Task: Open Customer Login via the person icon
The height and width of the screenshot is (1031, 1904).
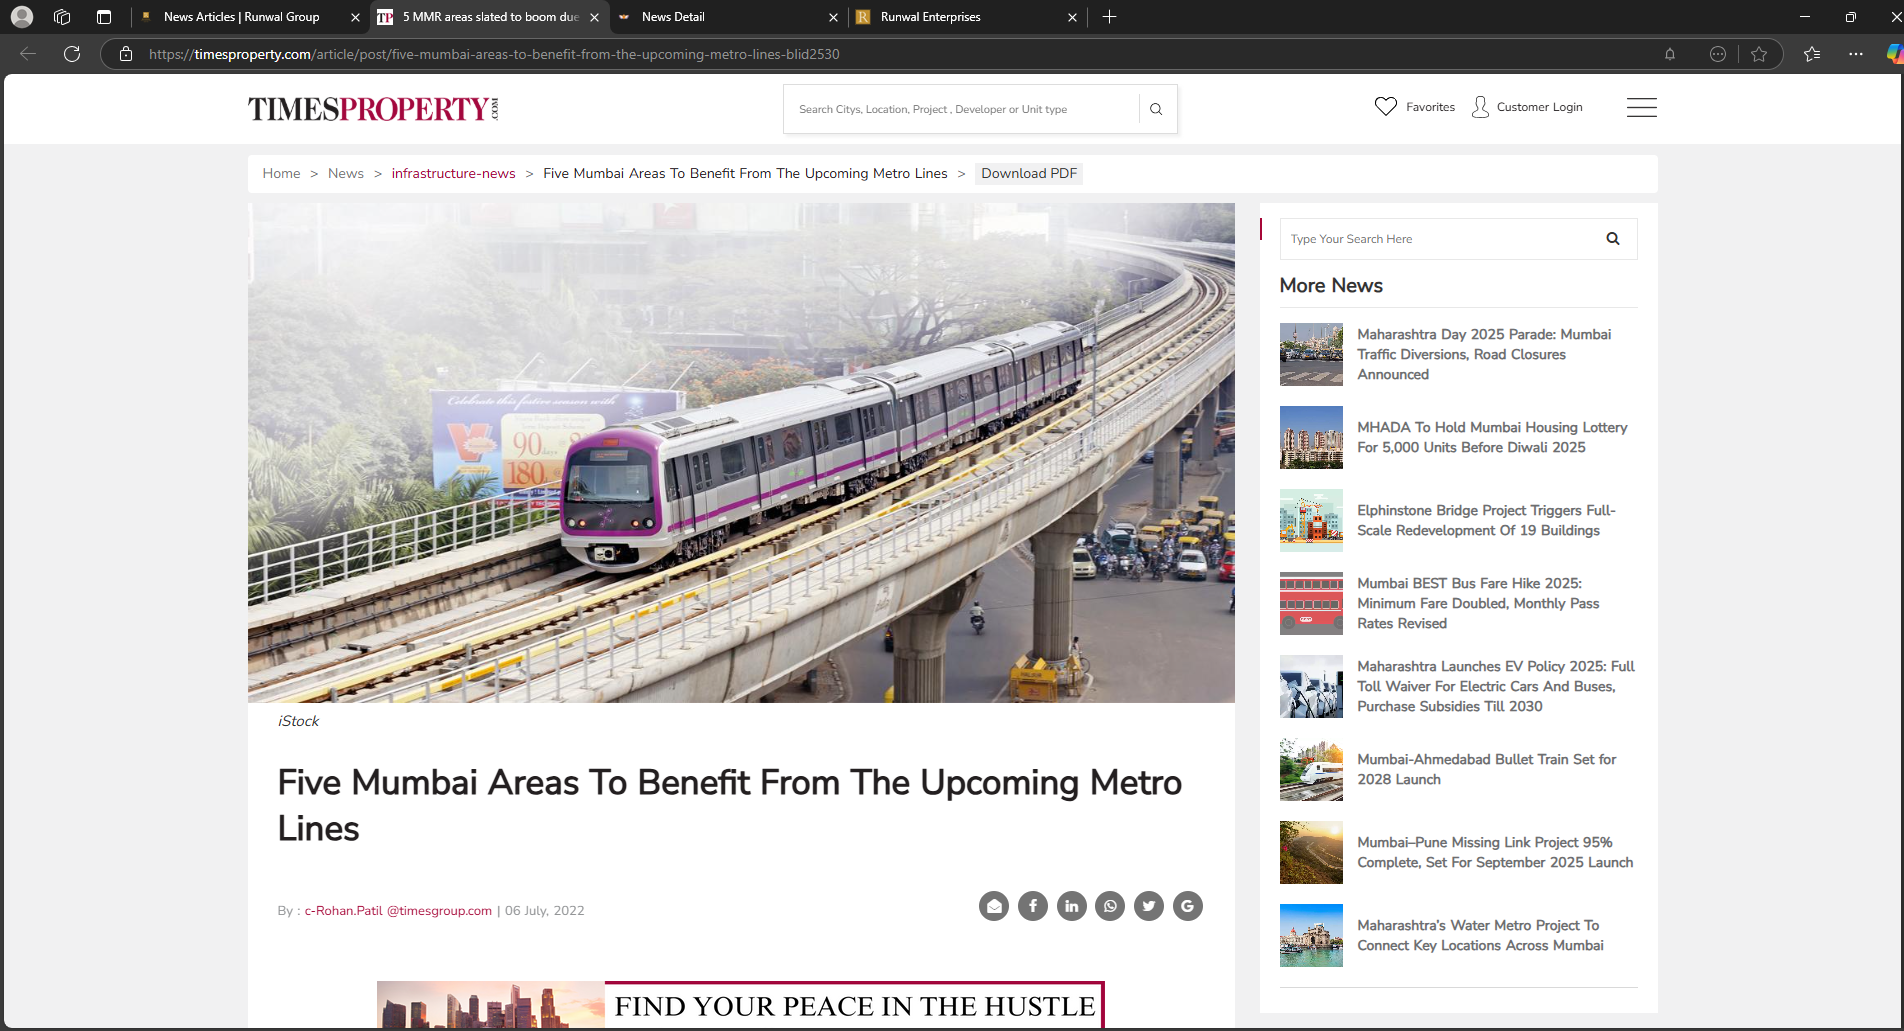Action: click(1480, 107)
